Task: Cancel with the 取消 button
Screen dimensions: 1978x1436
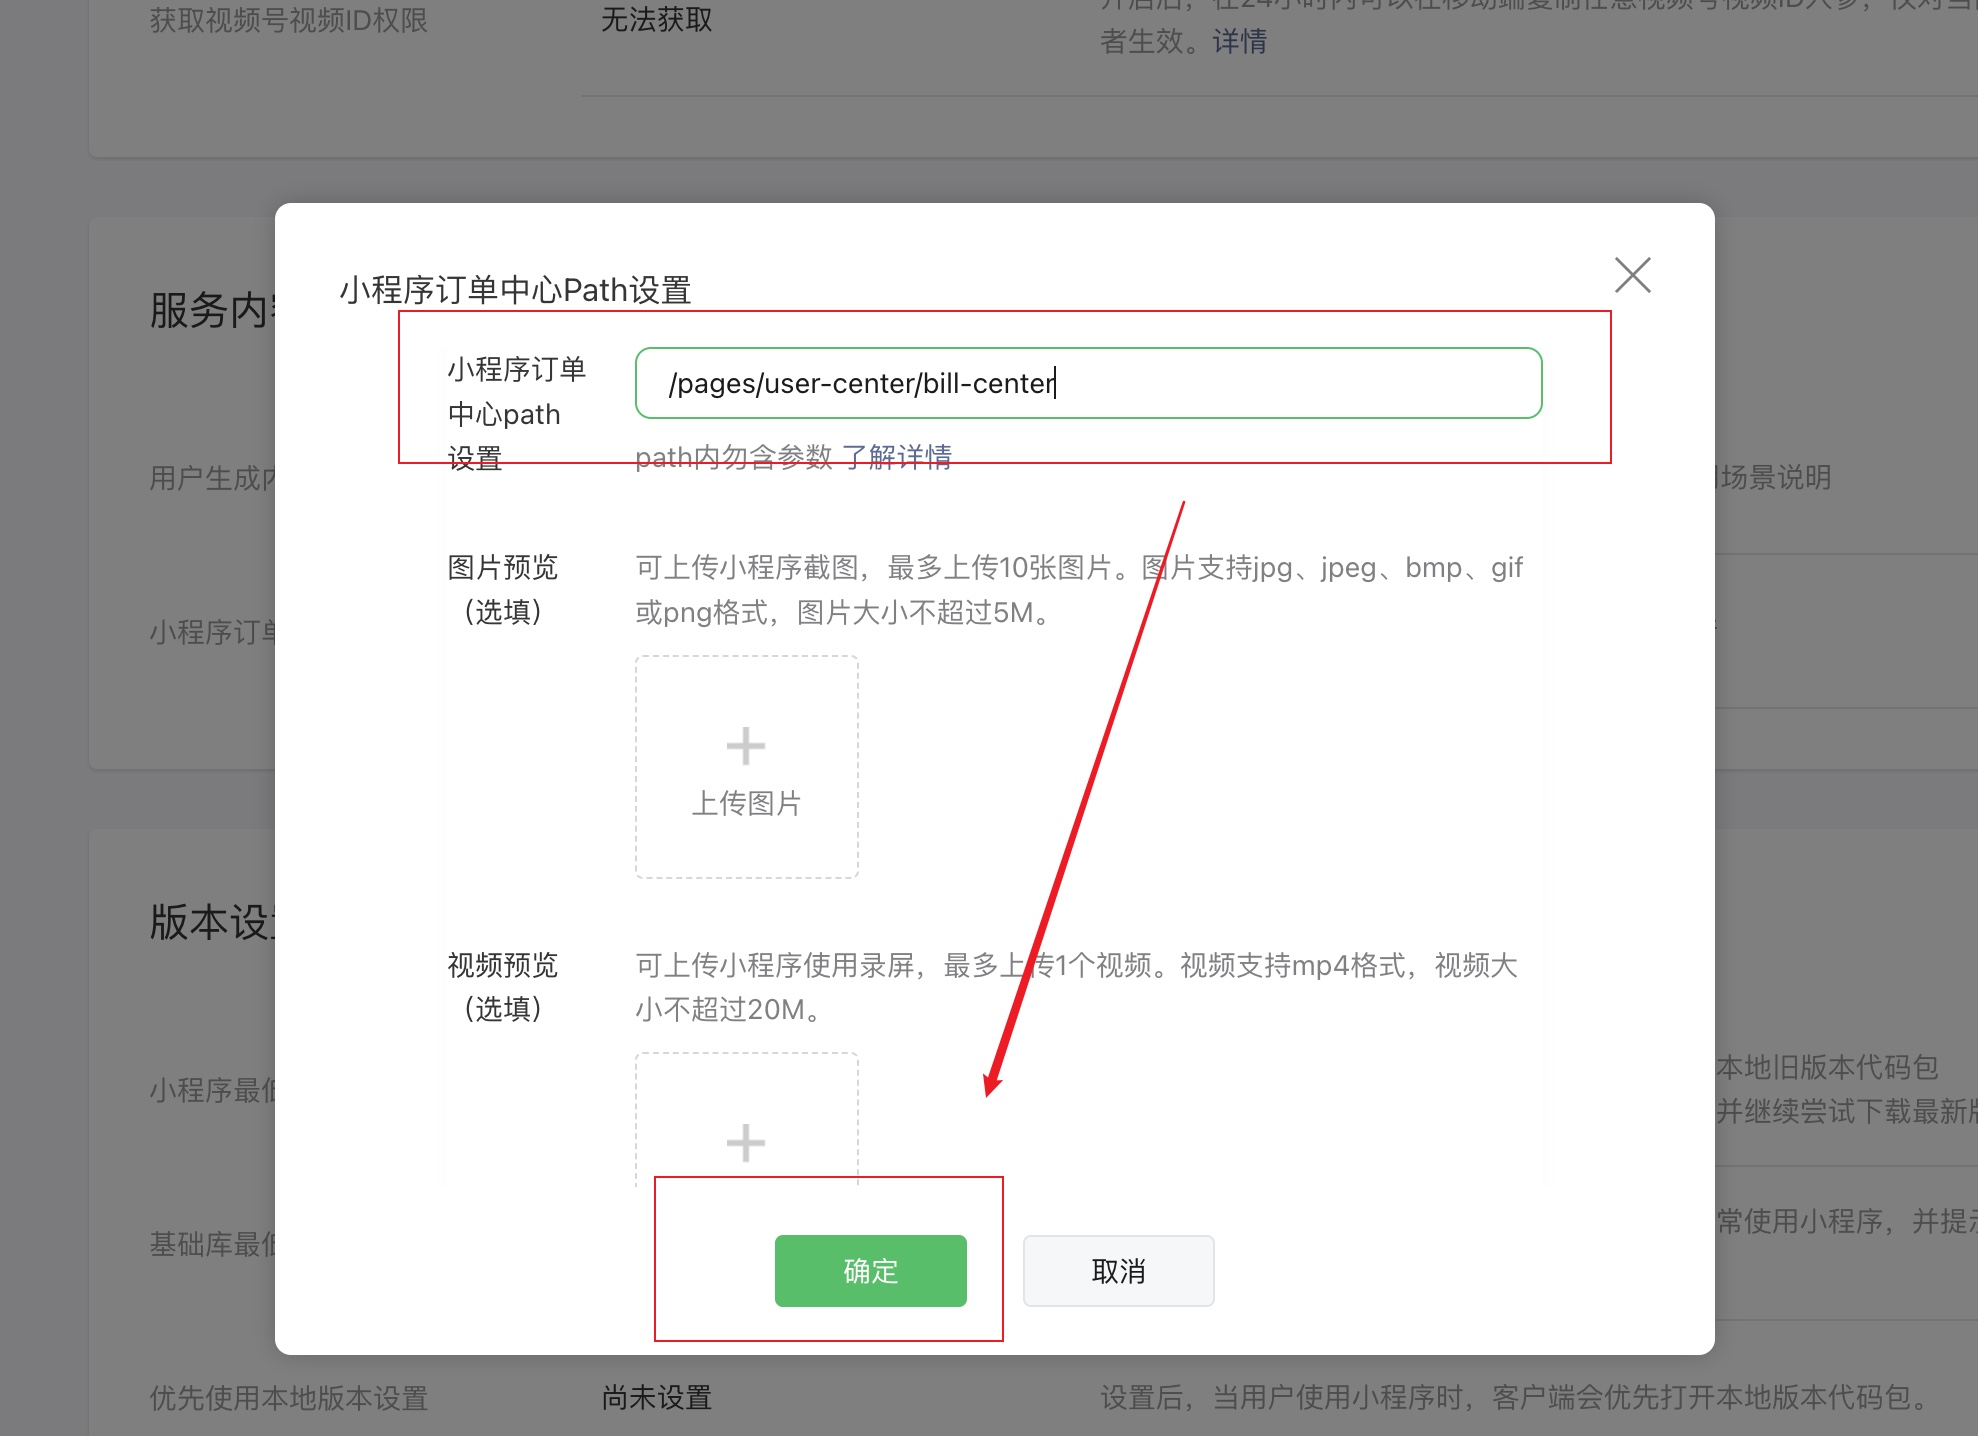Action: point(1118,1271)
